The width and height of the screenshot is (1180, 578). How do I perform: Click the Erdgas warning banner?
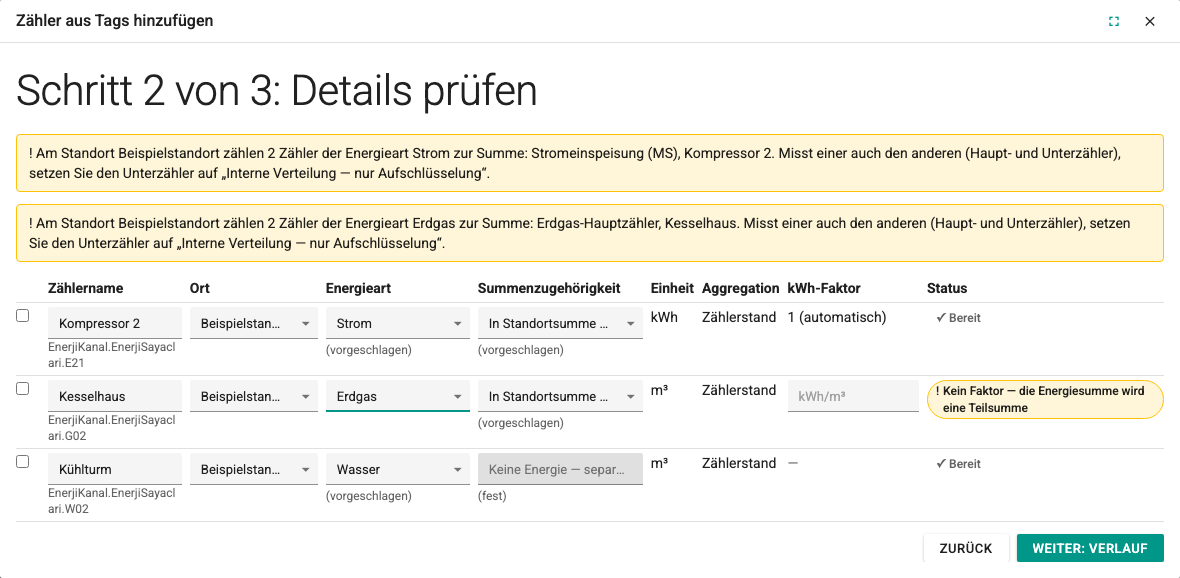[x=589, y=233]
